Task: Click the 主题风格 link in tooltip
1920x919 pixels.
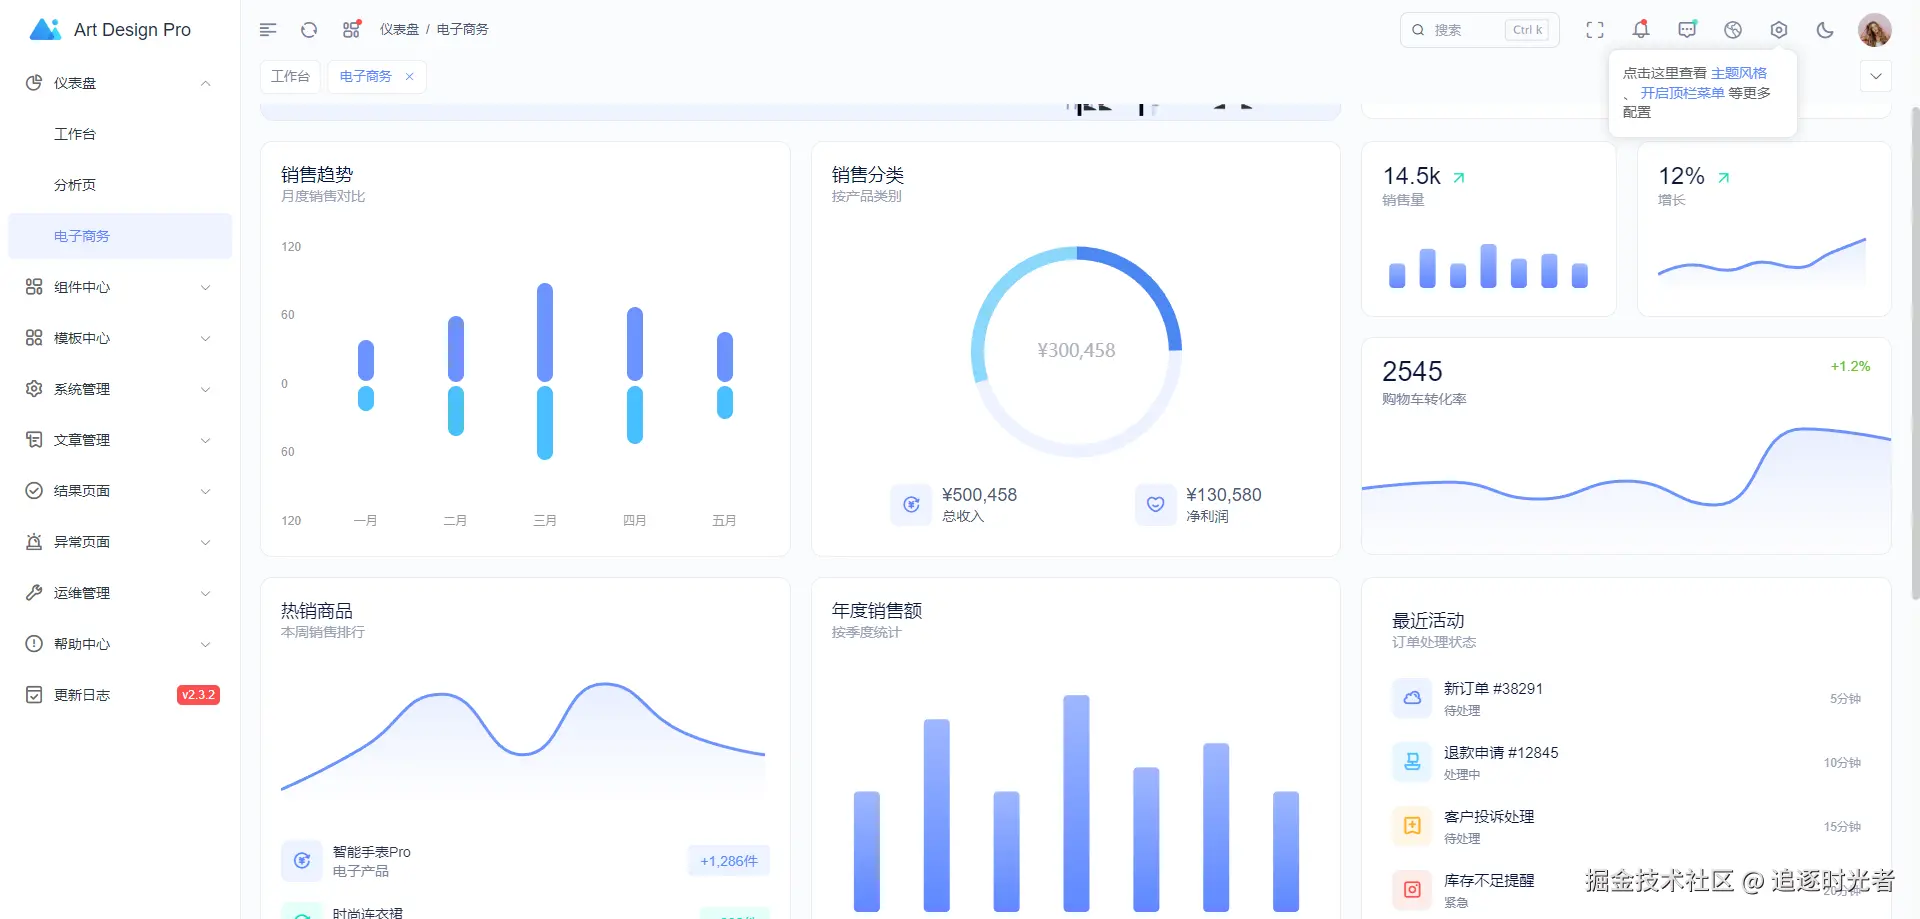Action: (x=1739, y=73)
